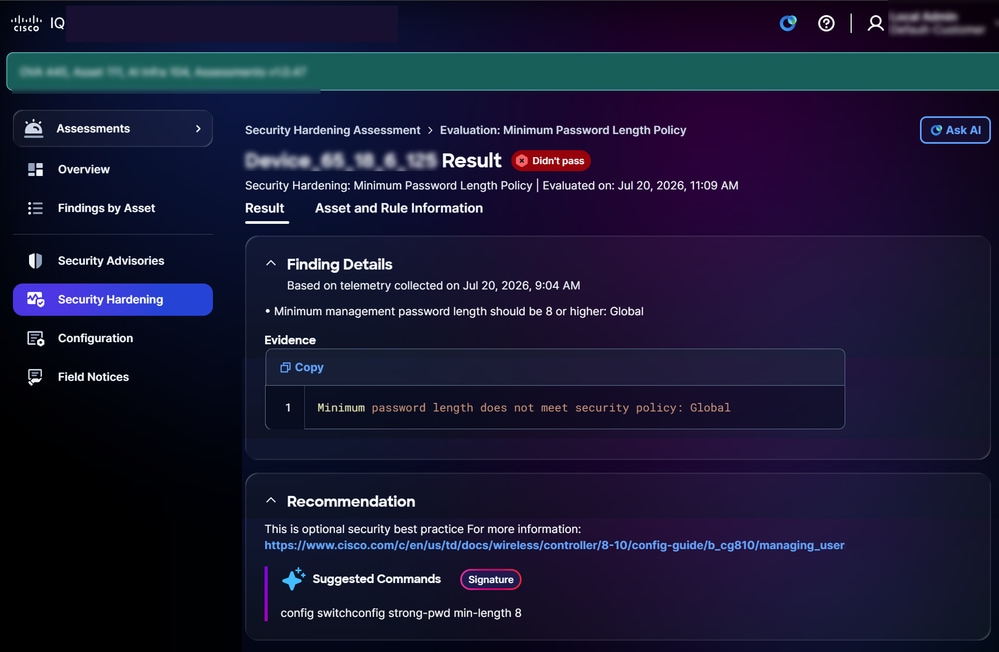Click the 'Evaluated on: Jul 20, 2026' text
Viewport: 999px width, 652px height.
640,185
